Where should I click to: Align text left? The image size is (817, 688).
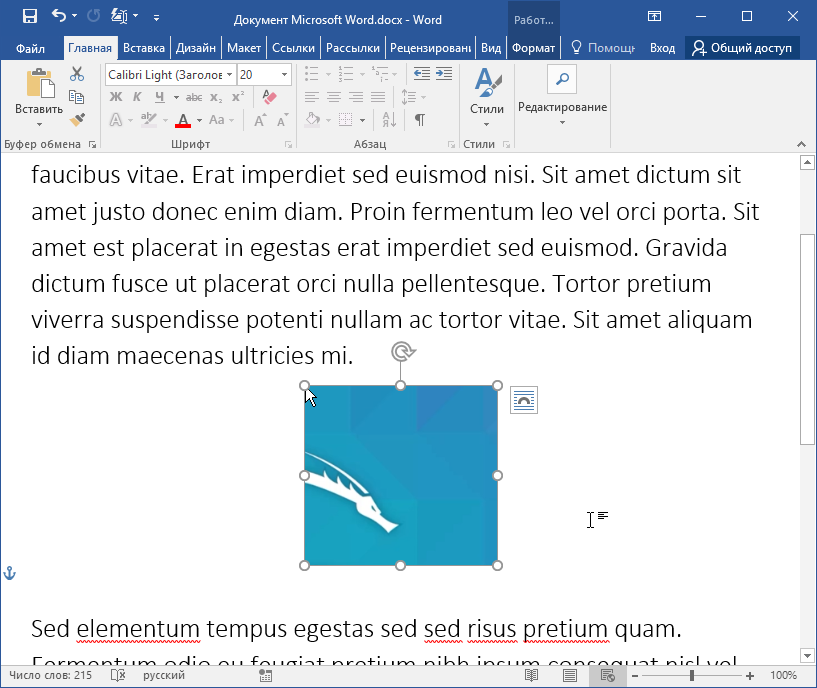(x=312, y=97)
